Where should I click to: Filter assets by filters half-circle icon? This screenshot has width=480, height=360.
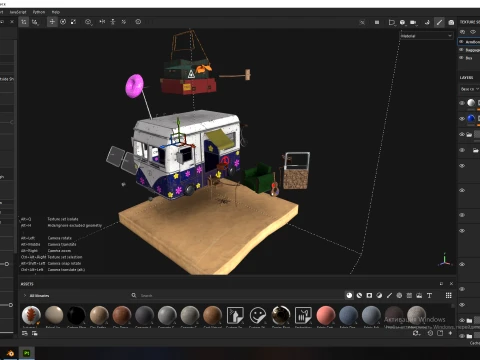pyautogui.click(x=379, y=295)
